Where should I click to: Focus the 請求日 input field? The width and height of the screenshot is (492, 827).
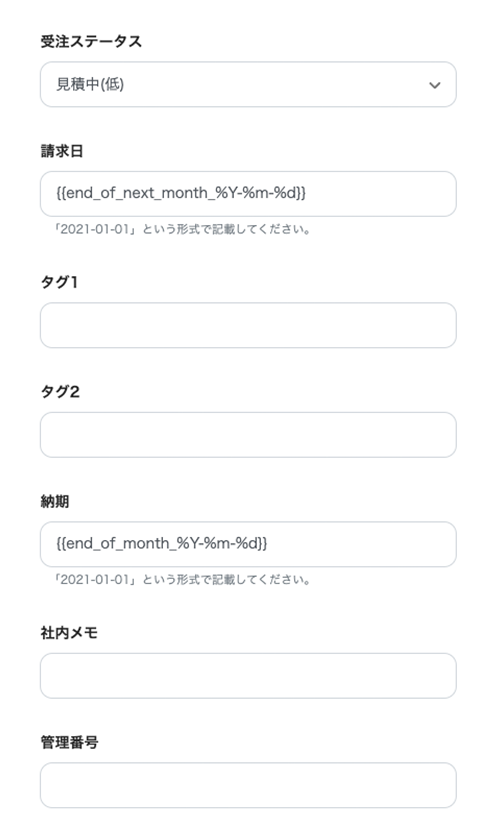point(248,194)
